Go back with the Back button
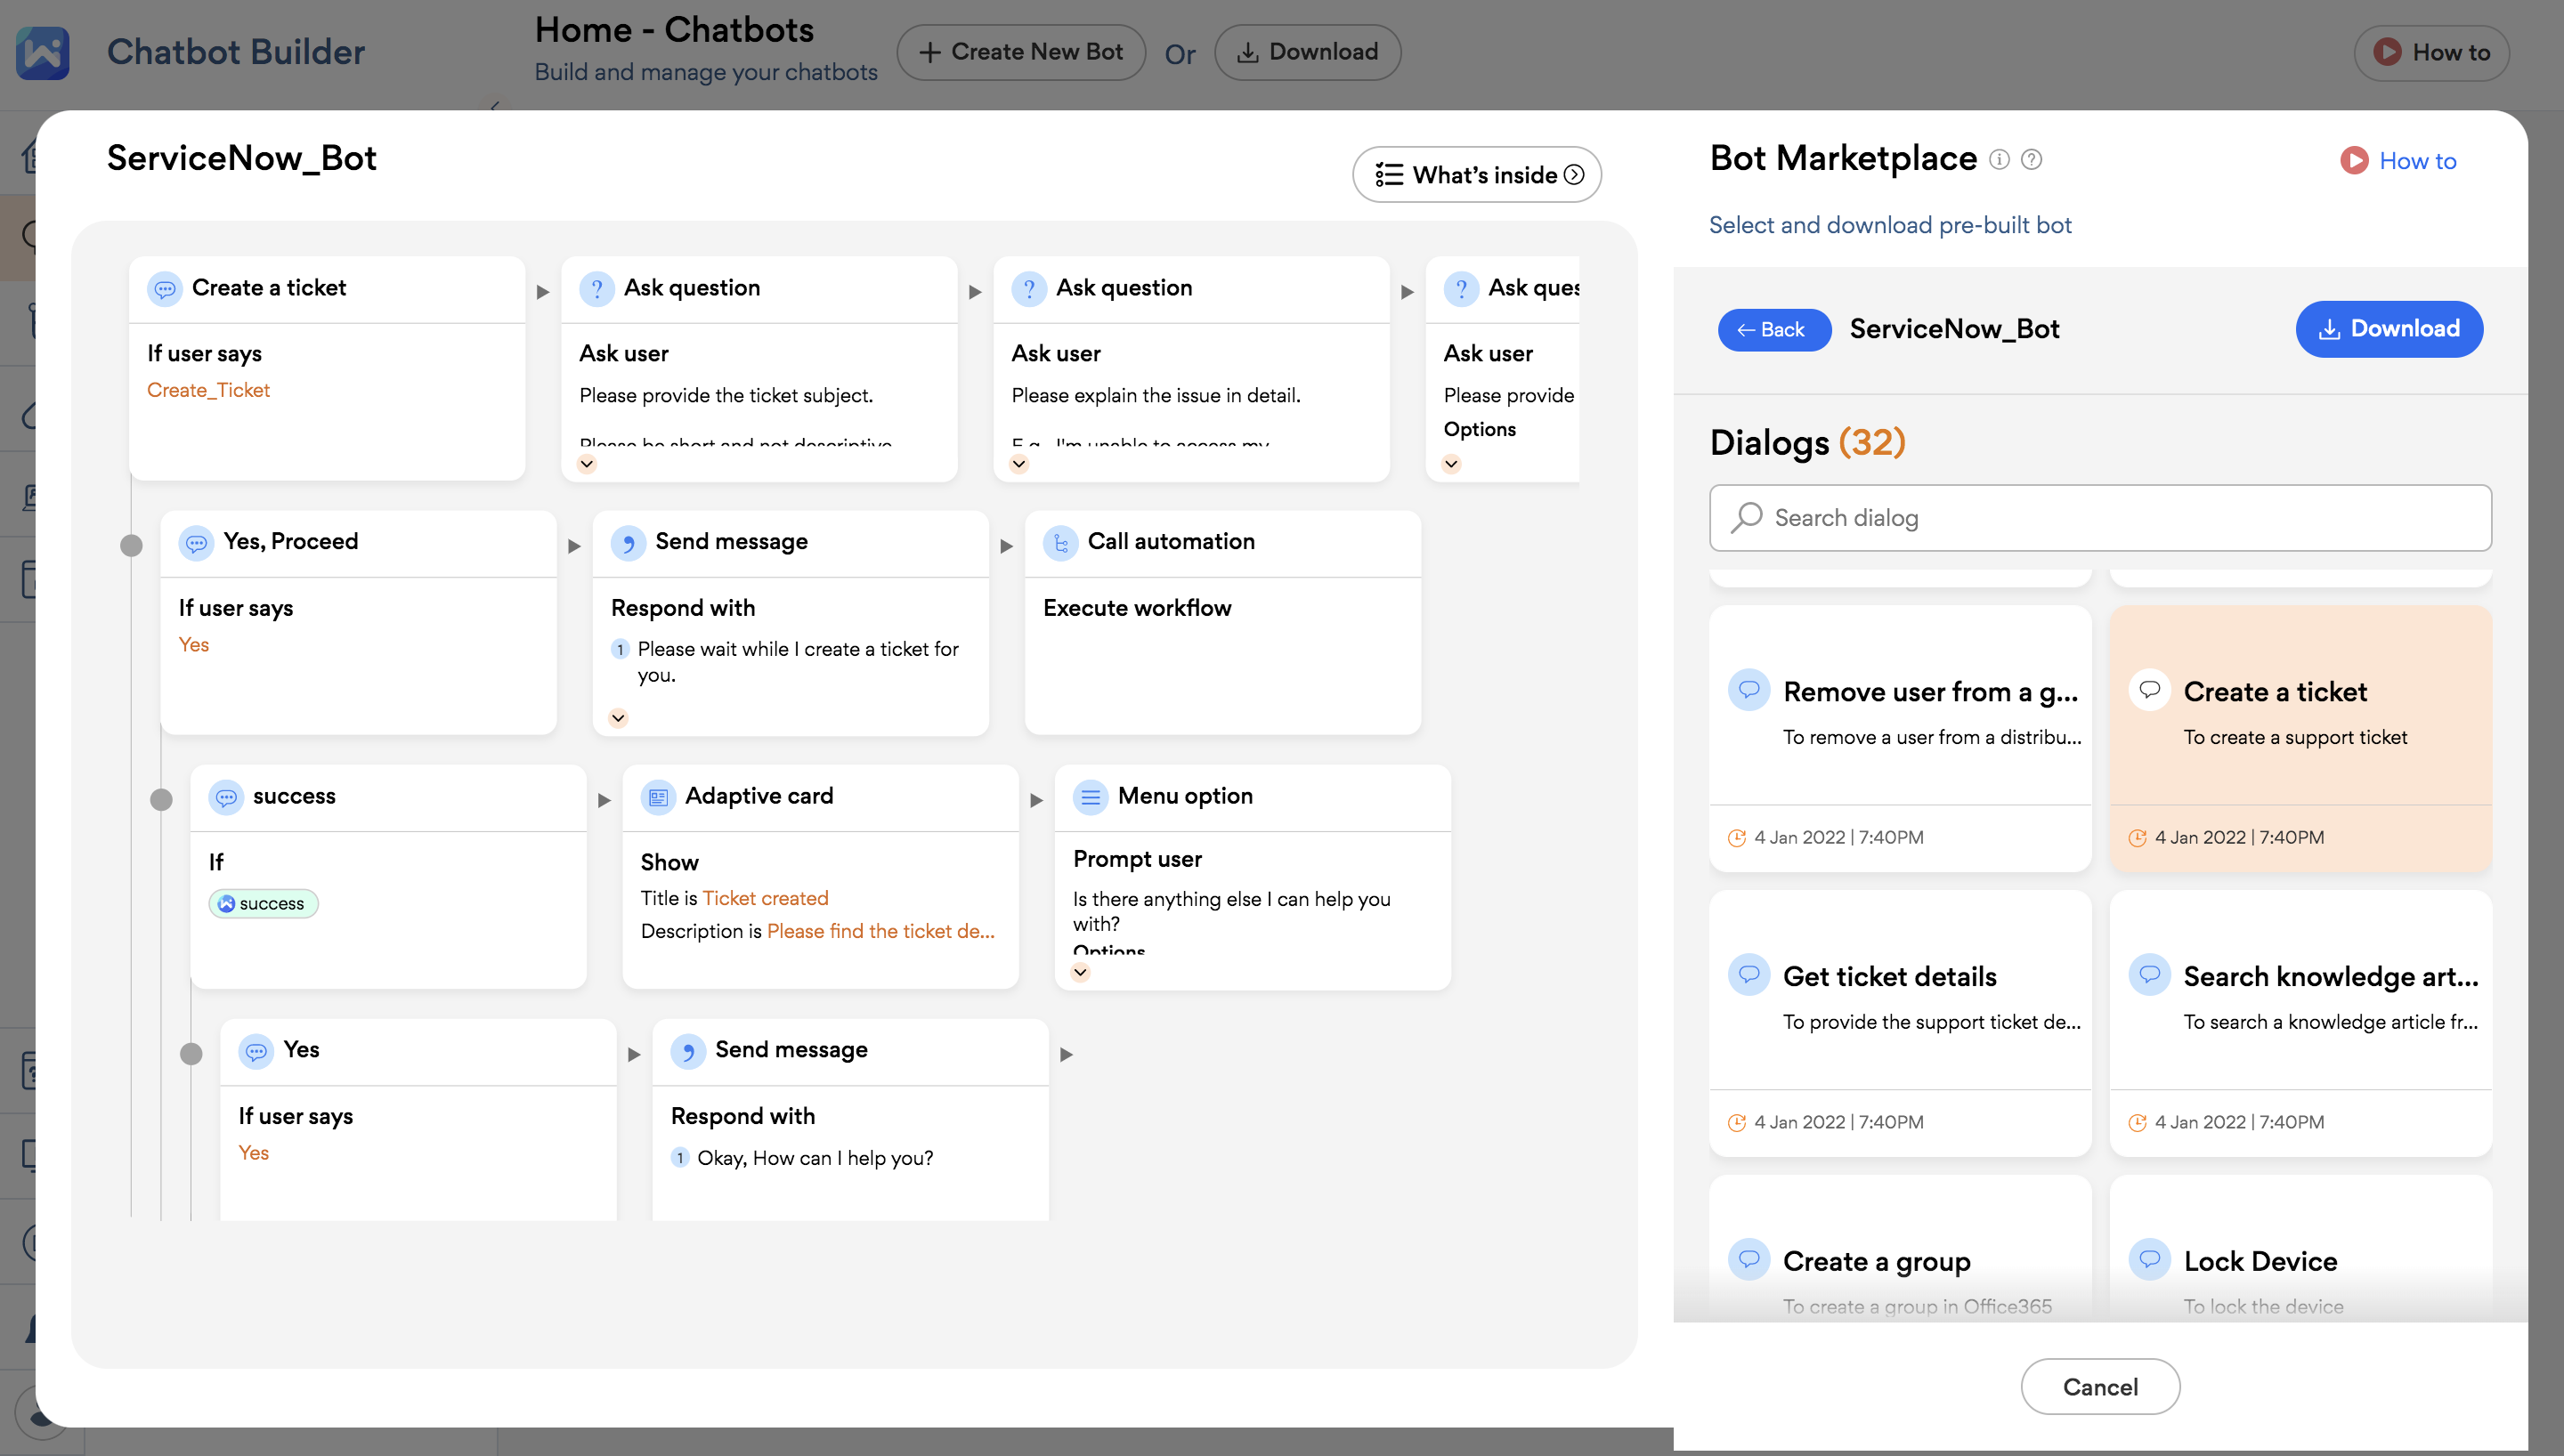This screenshot has height=1456, width=2564. [x=1773, y=330]
